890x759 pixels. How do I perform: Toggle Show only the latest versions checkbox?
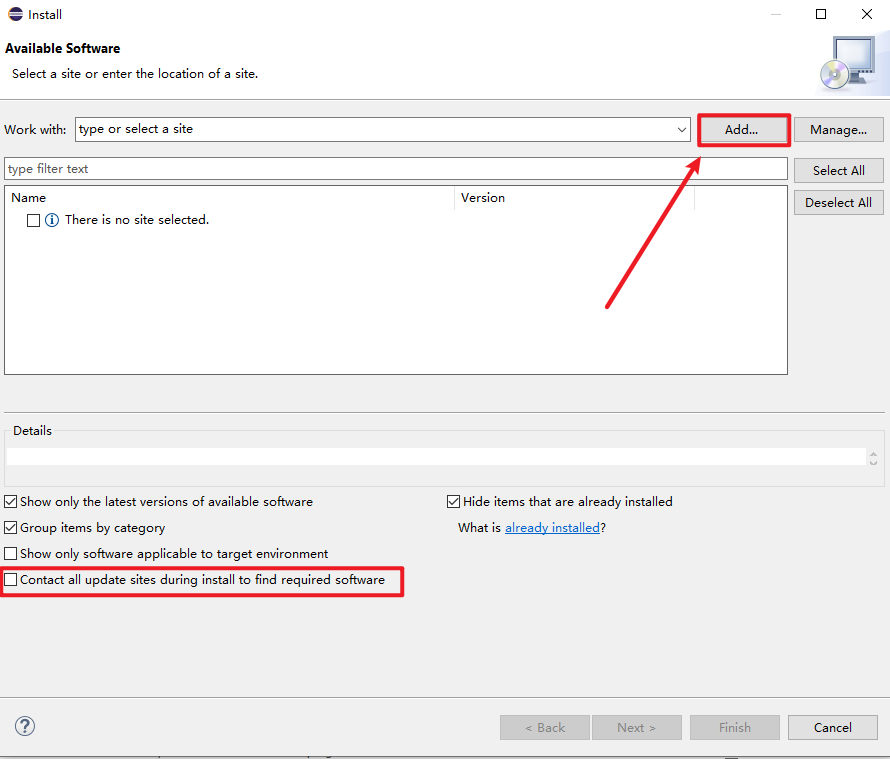coord(11,502)
